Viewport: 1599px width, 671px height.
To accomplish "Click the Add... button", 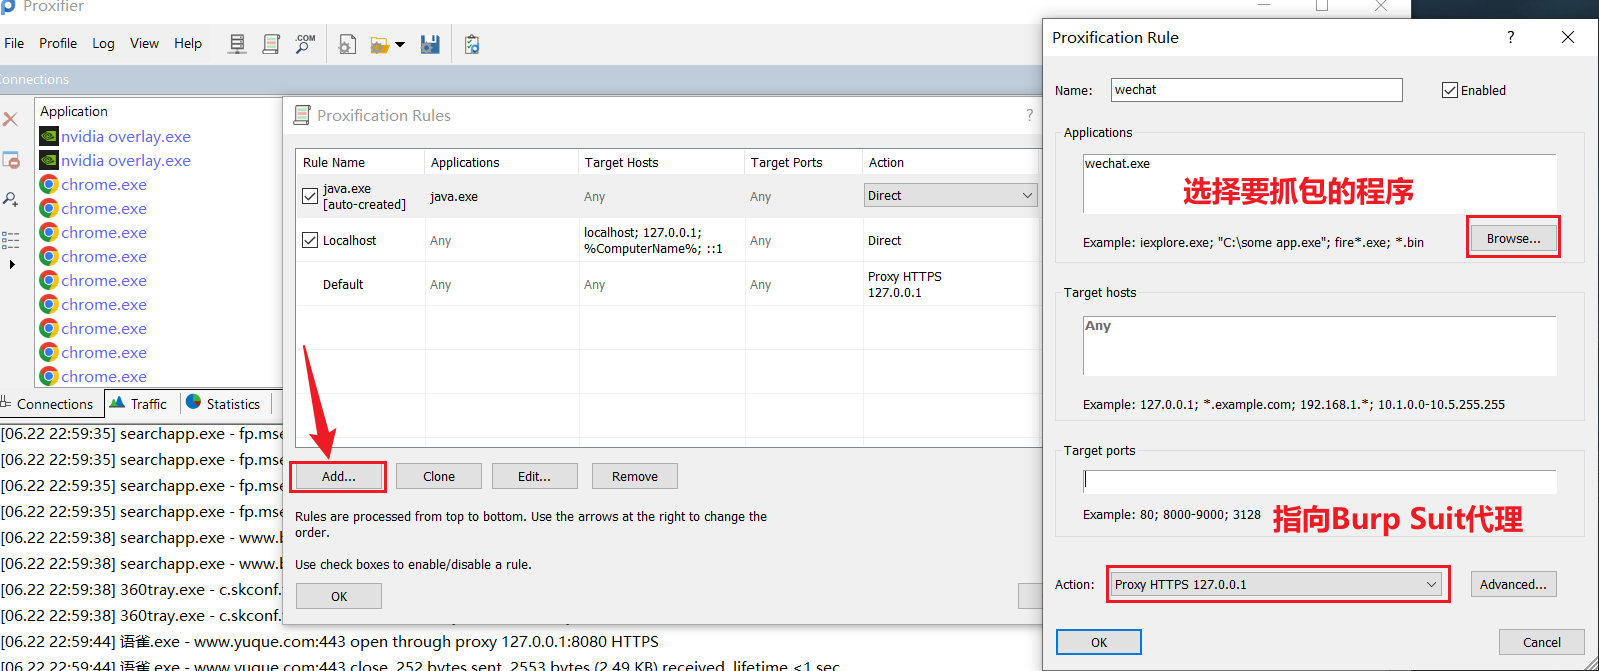I will [338, 476].
